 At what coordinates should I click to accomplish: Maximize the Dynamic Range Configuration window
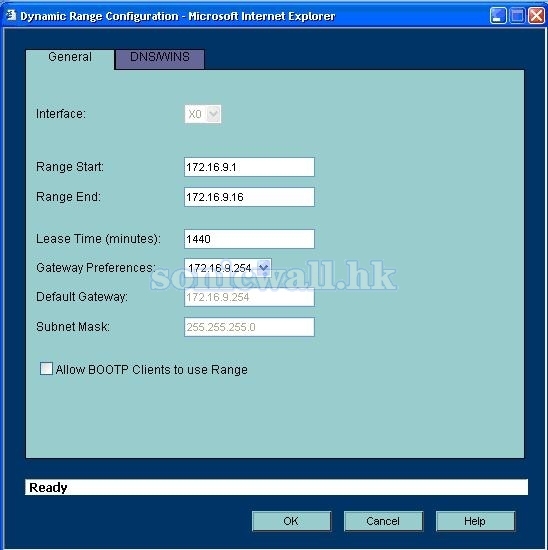coord(517,16)
